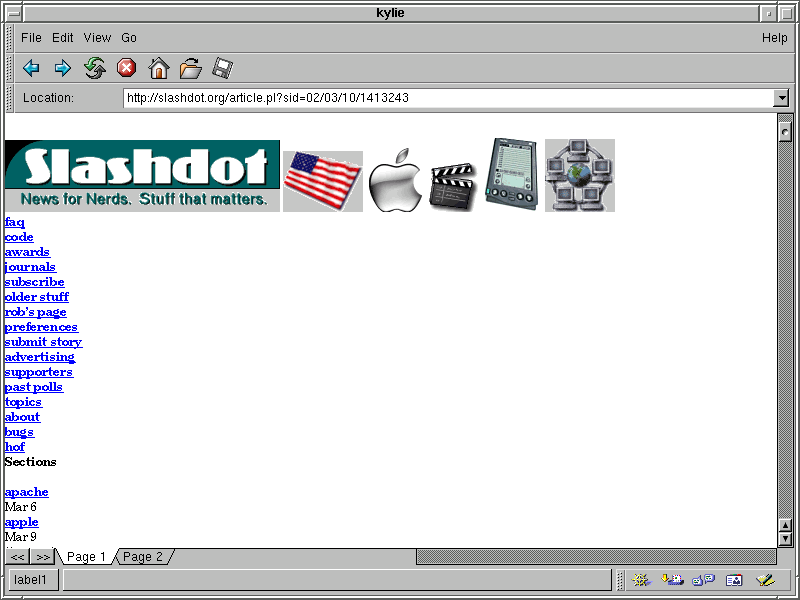Follow the about link
800x600 pixels.
click(22, 417)
